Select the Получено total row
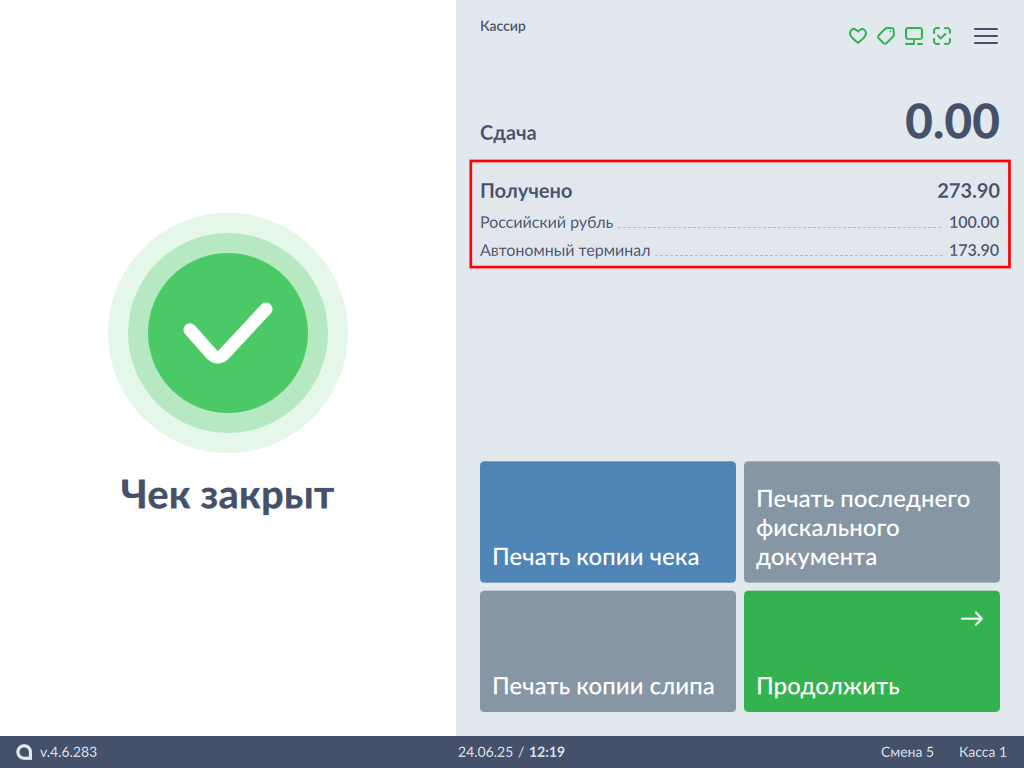 click(739, 191)
